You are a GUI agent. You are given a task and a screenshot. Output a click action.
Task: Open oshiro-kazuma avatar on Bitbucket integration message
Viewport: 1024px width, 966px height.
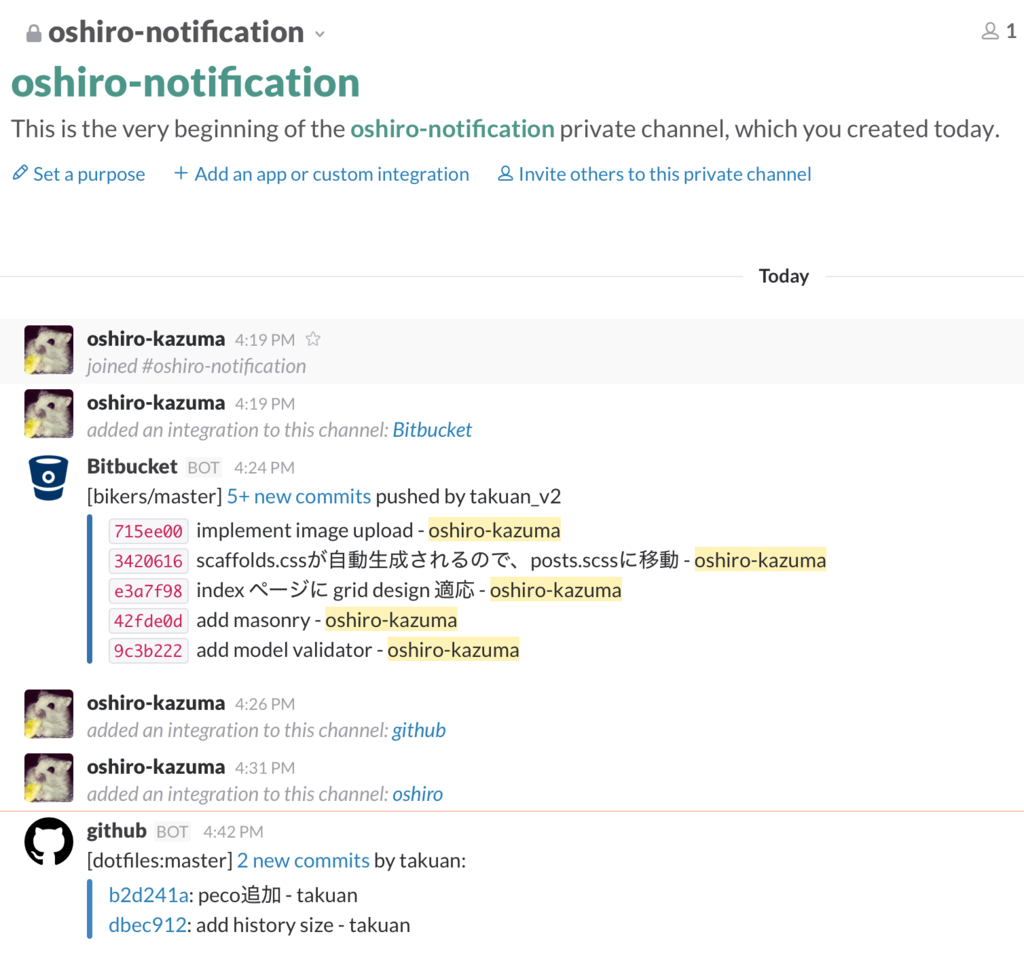pos(49,413)
